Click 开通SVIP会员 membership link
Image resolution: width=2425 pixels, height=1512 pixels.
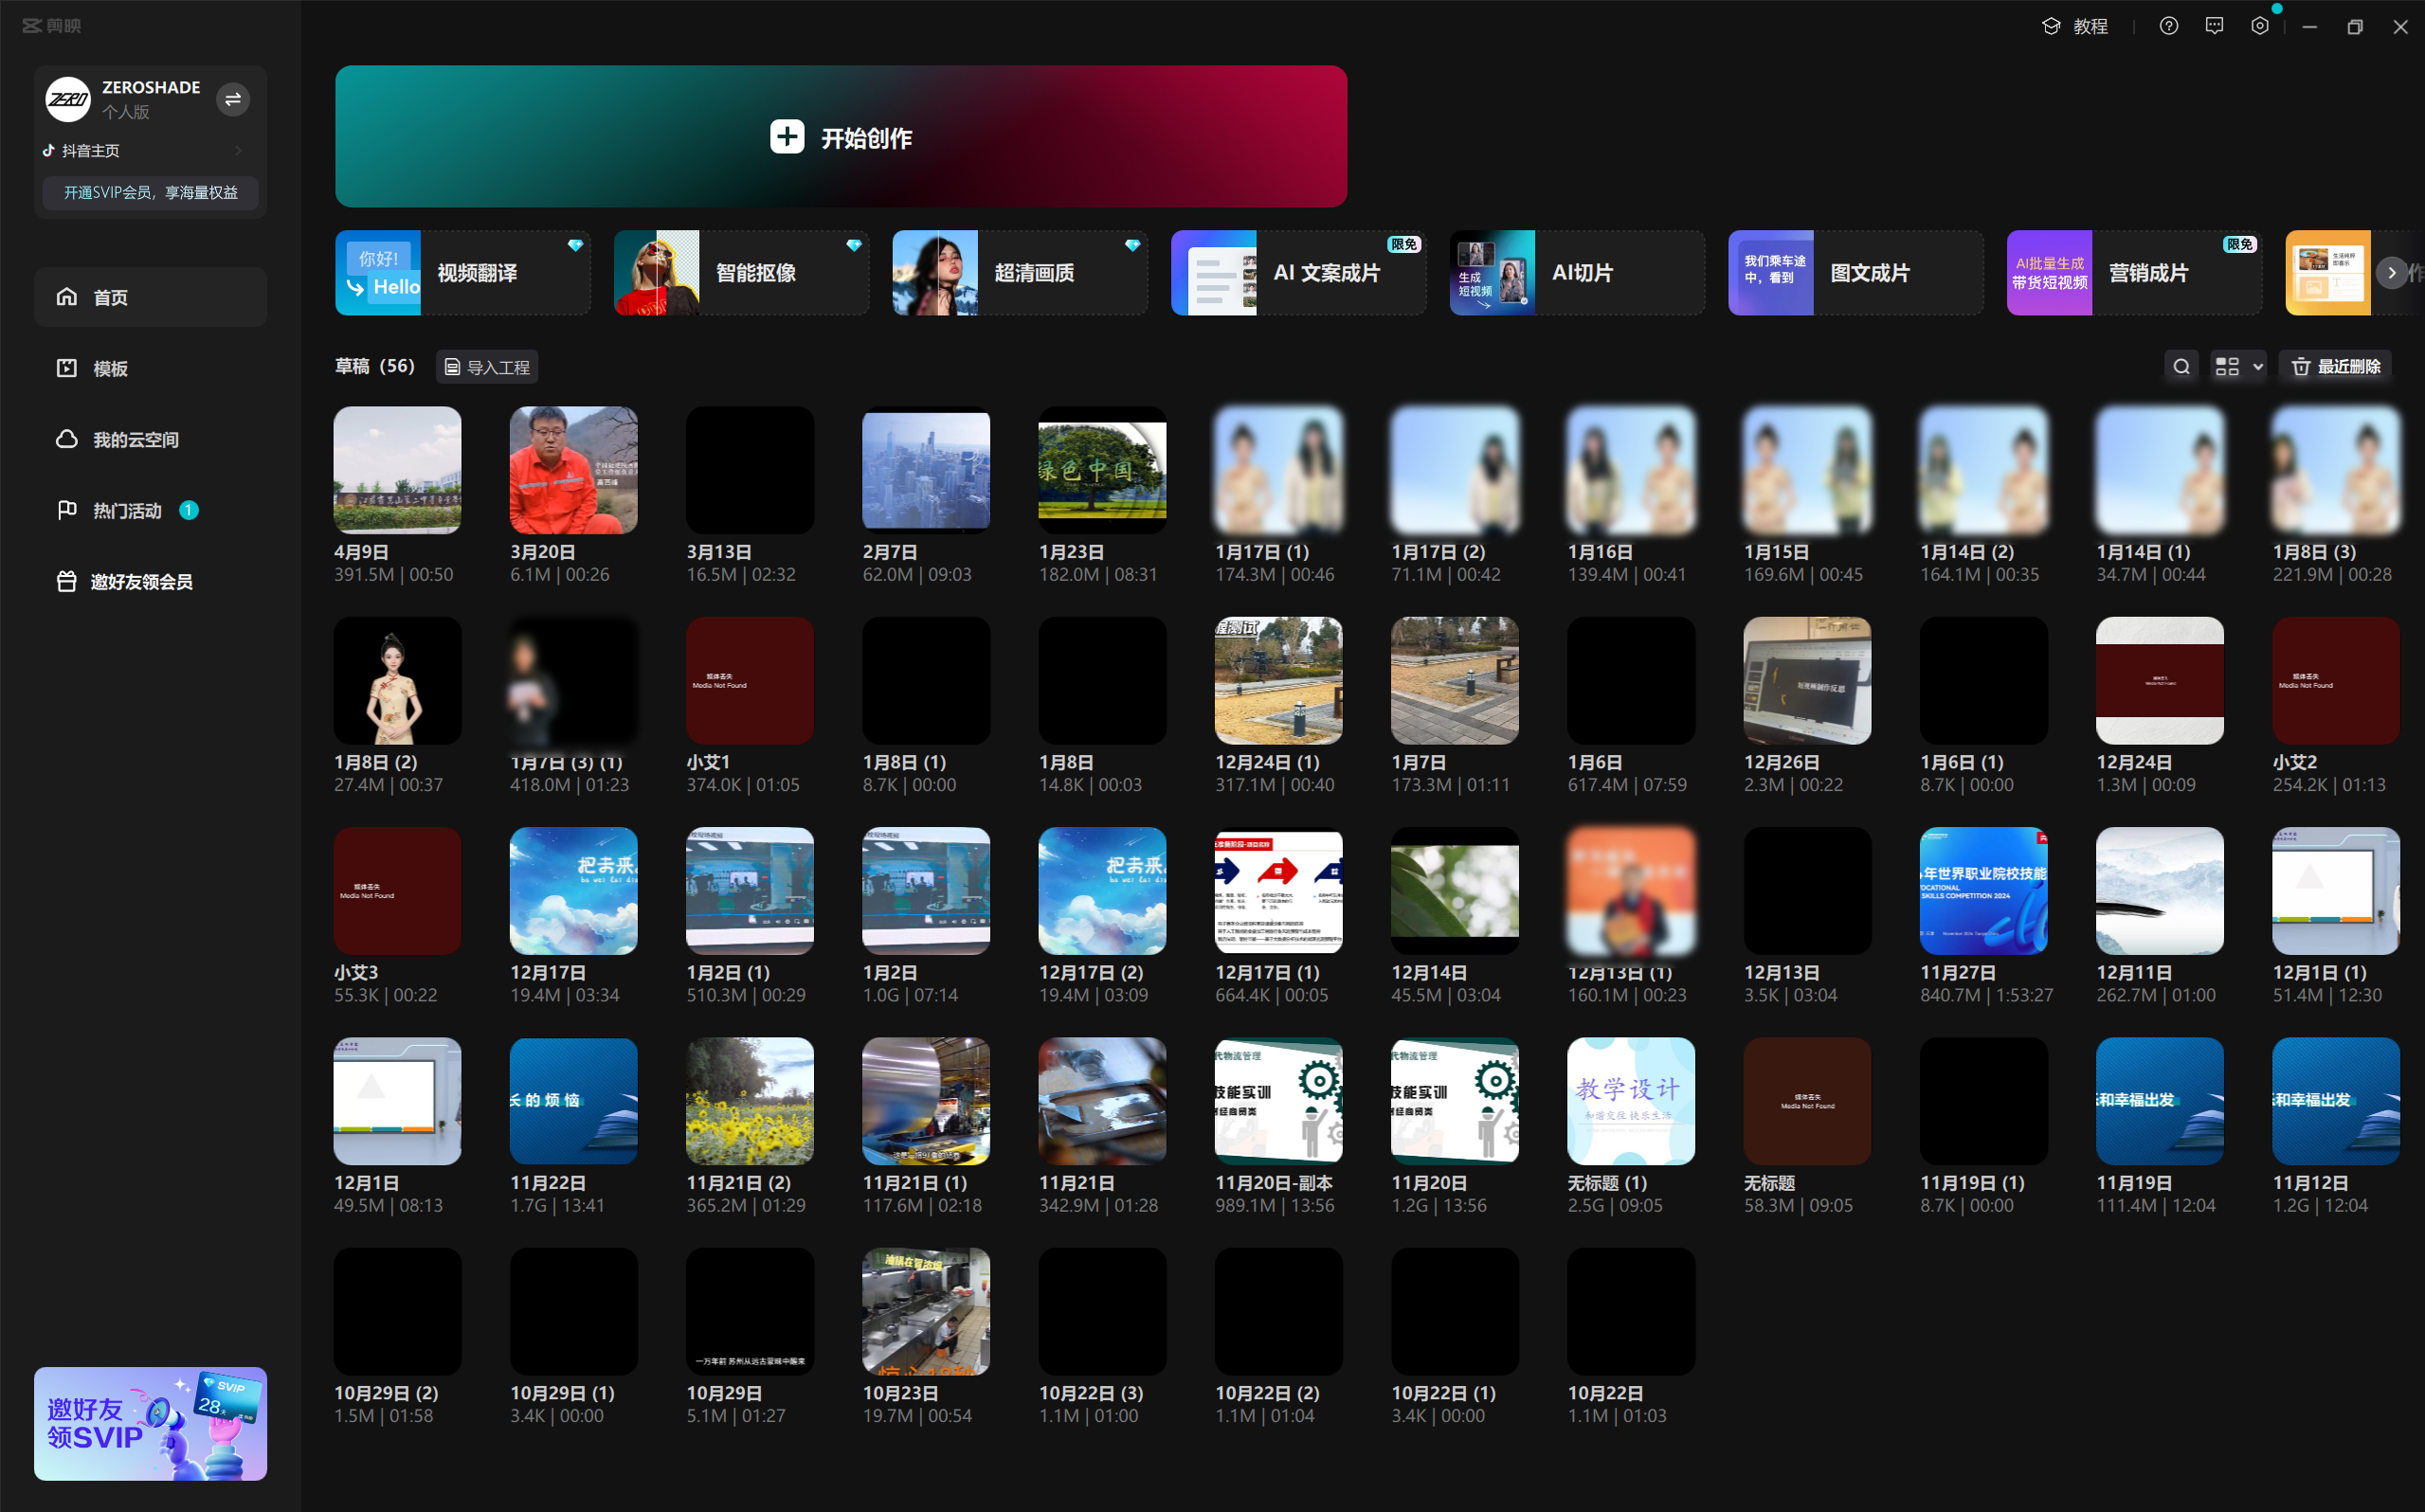150,193
